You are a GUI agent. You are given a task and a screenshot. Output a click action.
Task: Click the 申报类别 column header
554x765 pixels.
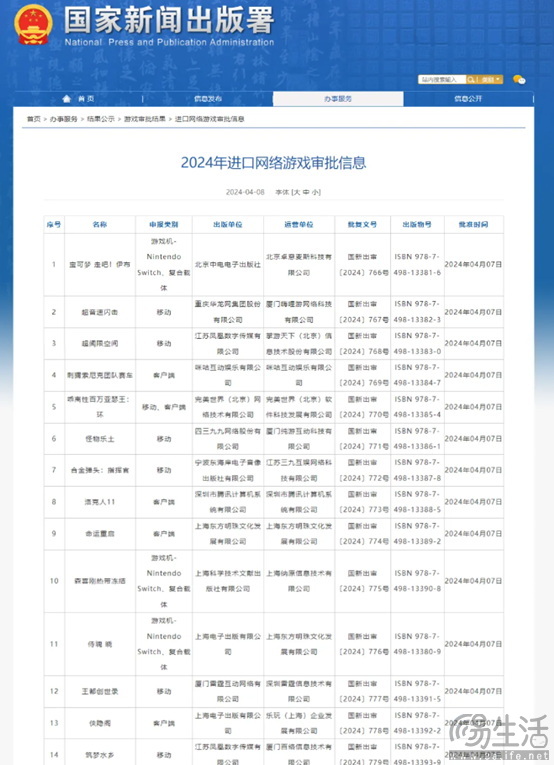[x=164, y=224]
